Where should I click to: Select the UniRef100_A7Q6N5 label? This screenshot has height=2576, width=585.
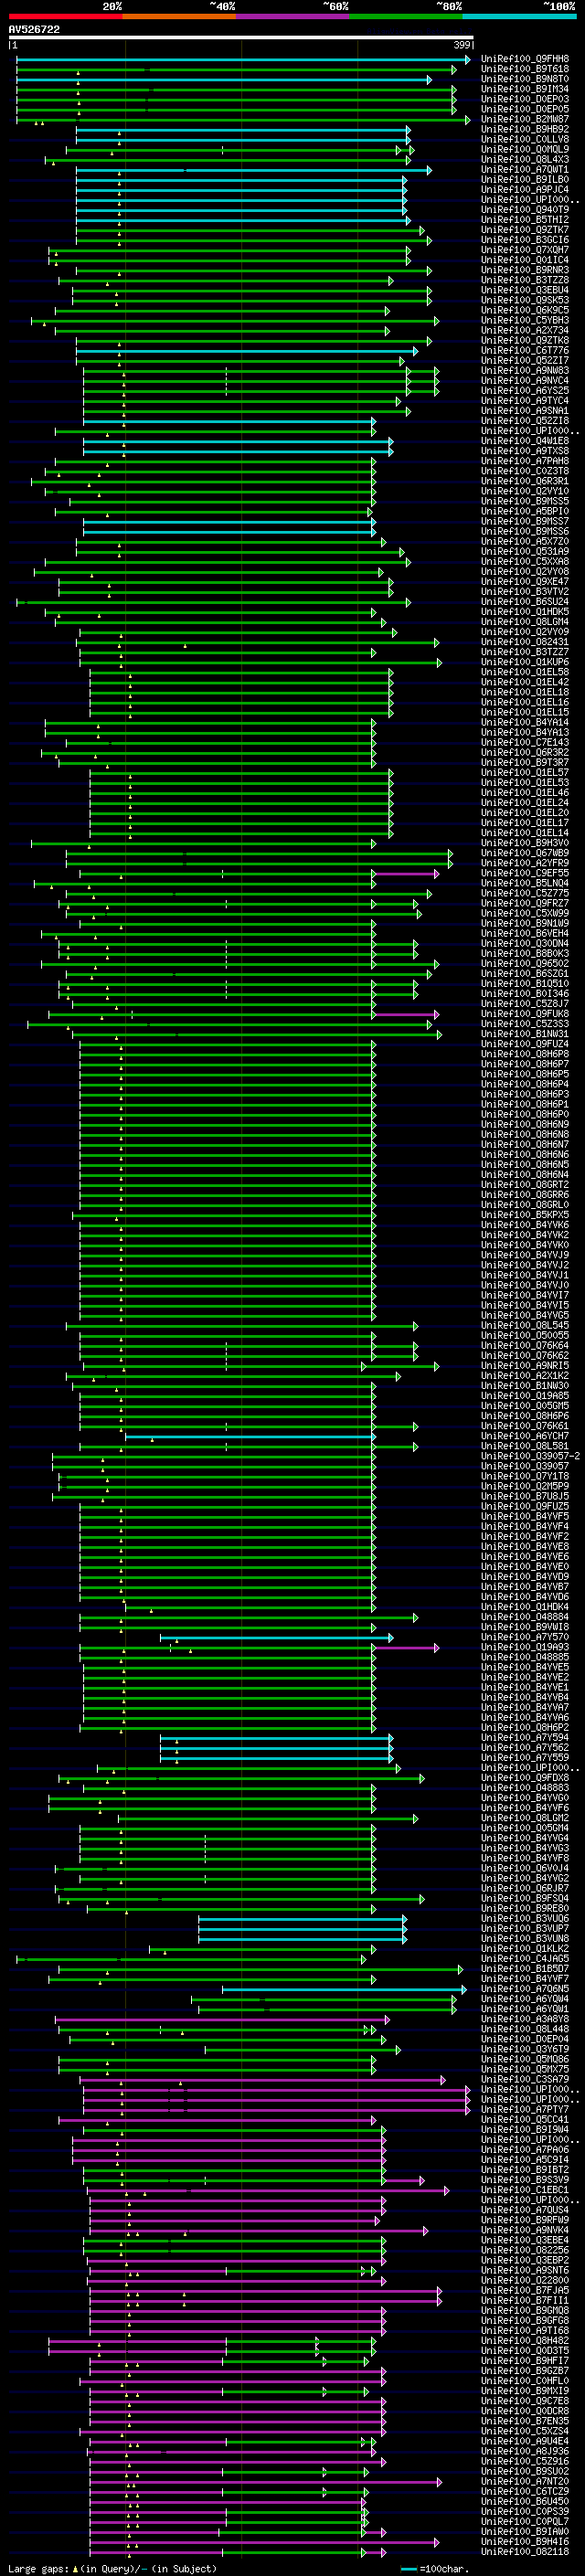[525, 1988]
